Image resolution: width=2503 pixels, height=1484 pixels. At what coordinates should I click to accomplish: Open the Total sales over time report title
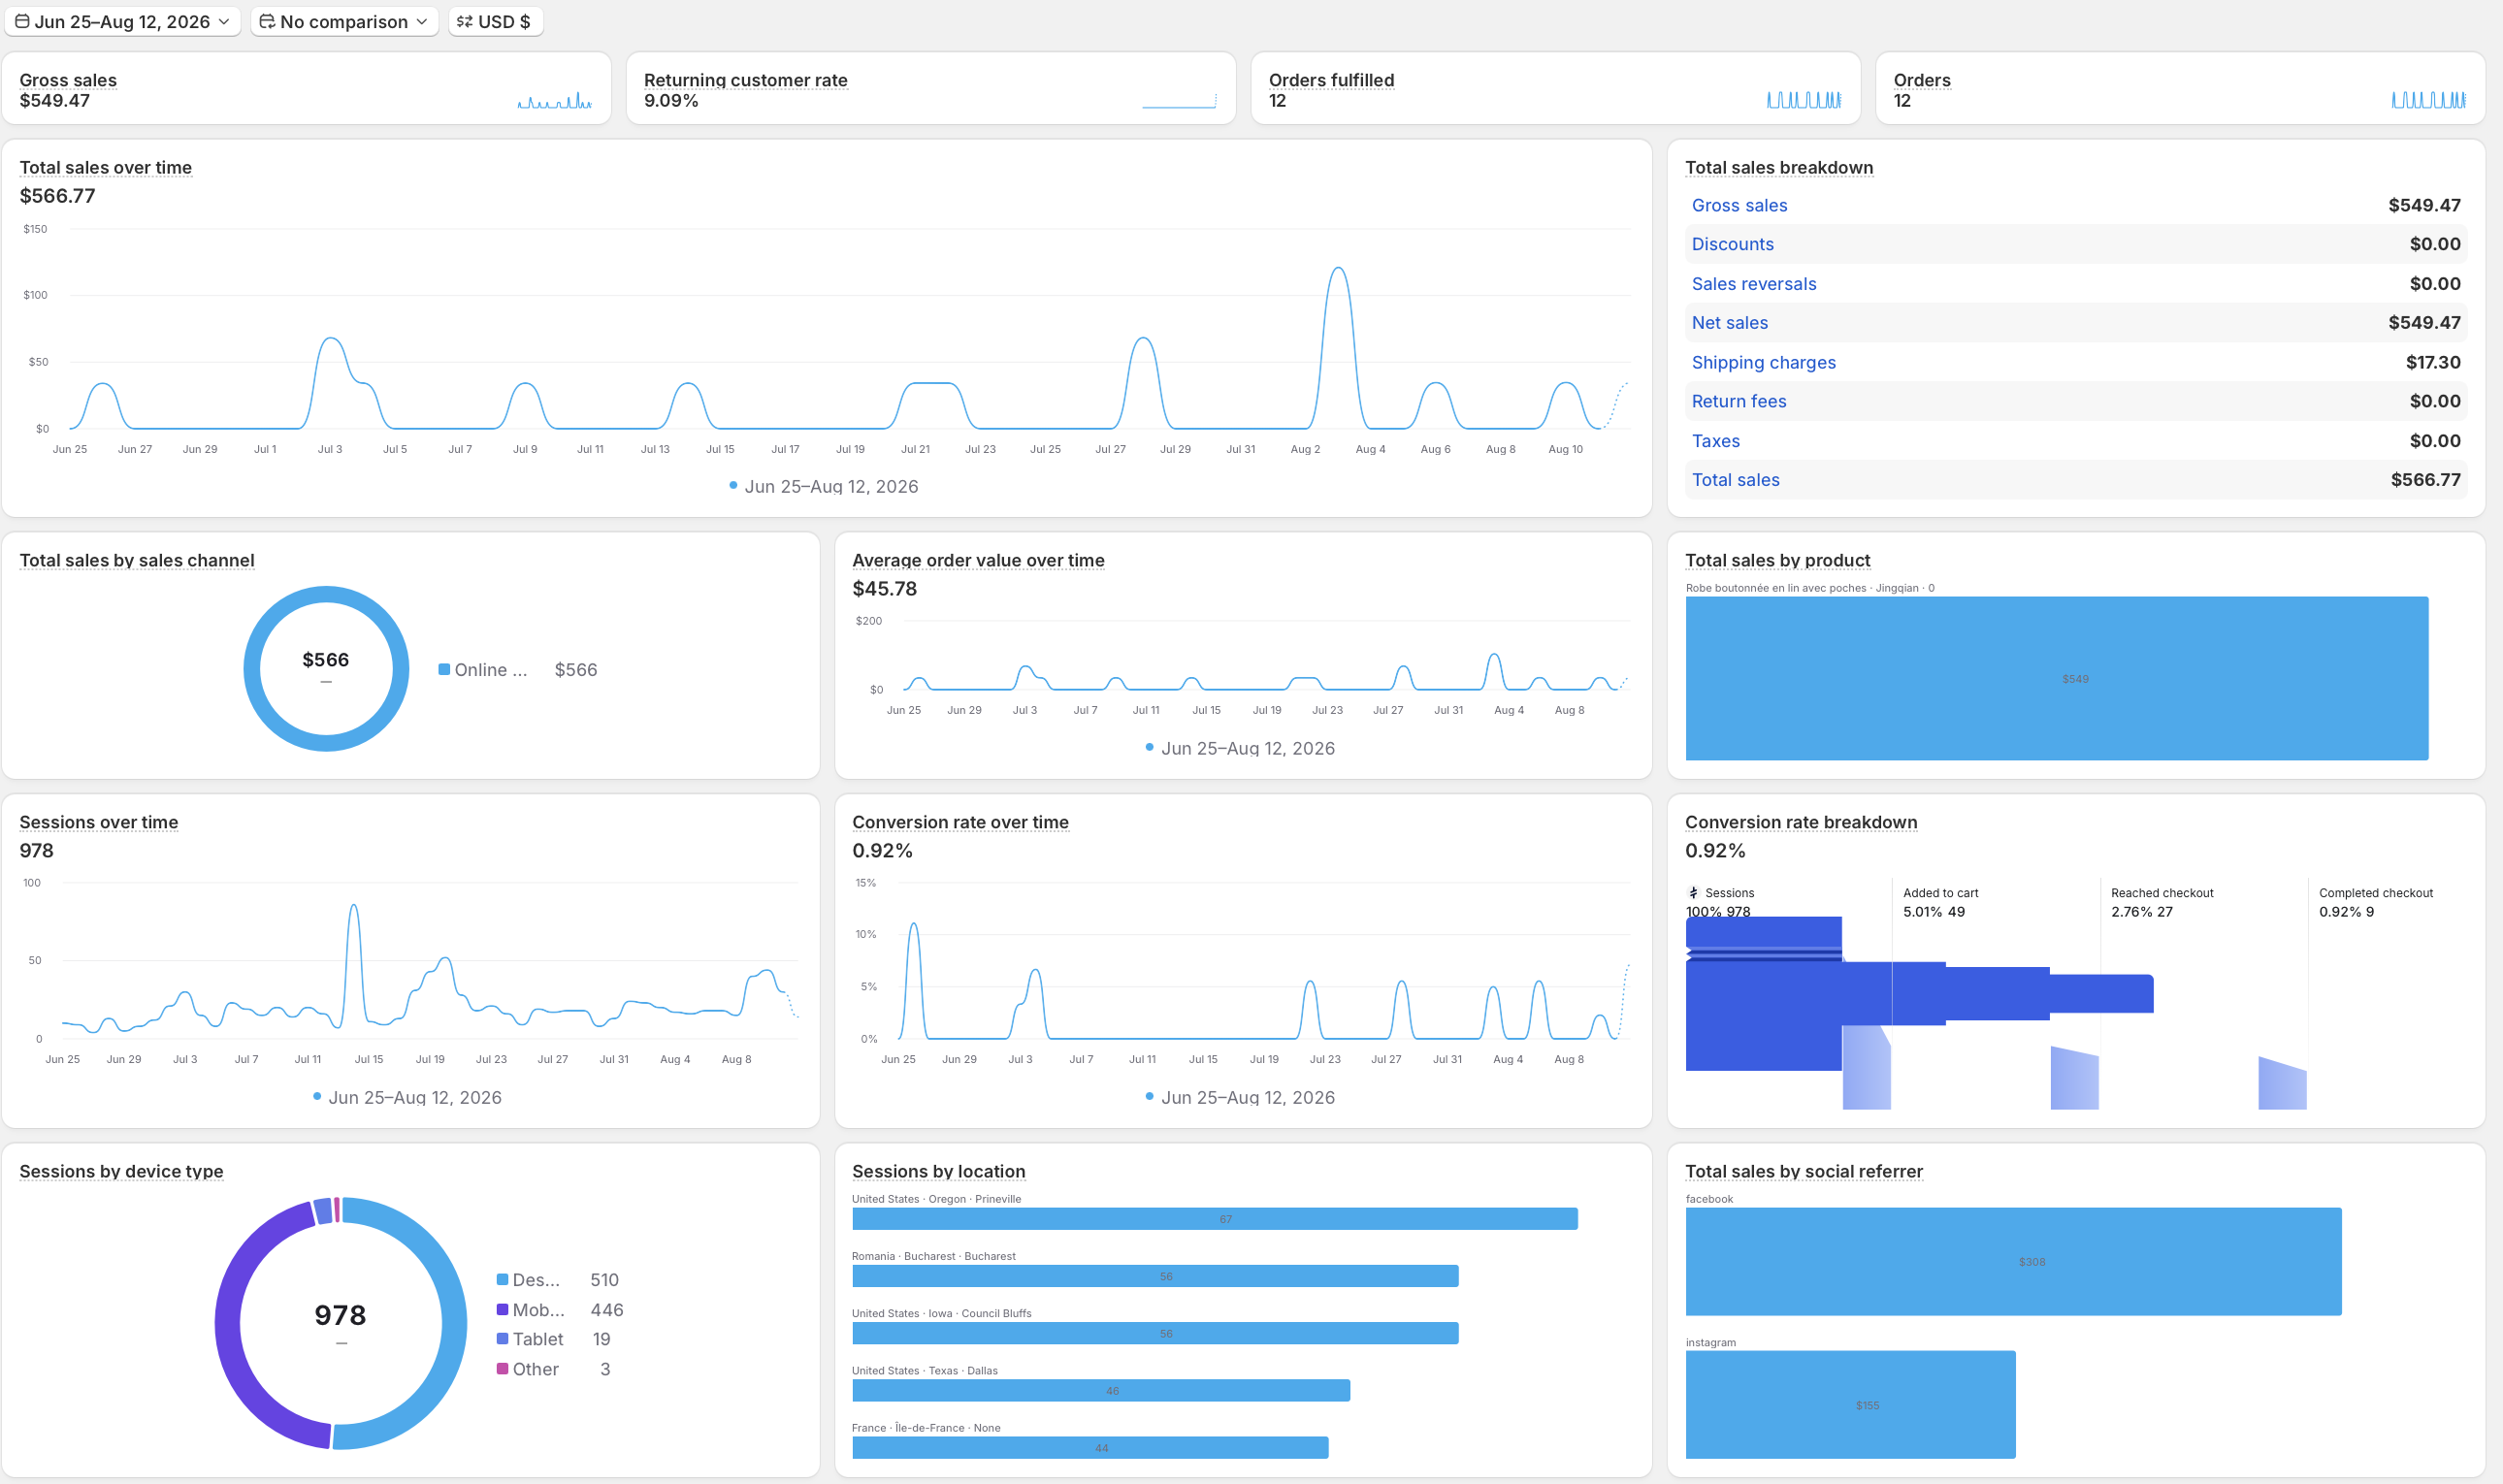106,168
